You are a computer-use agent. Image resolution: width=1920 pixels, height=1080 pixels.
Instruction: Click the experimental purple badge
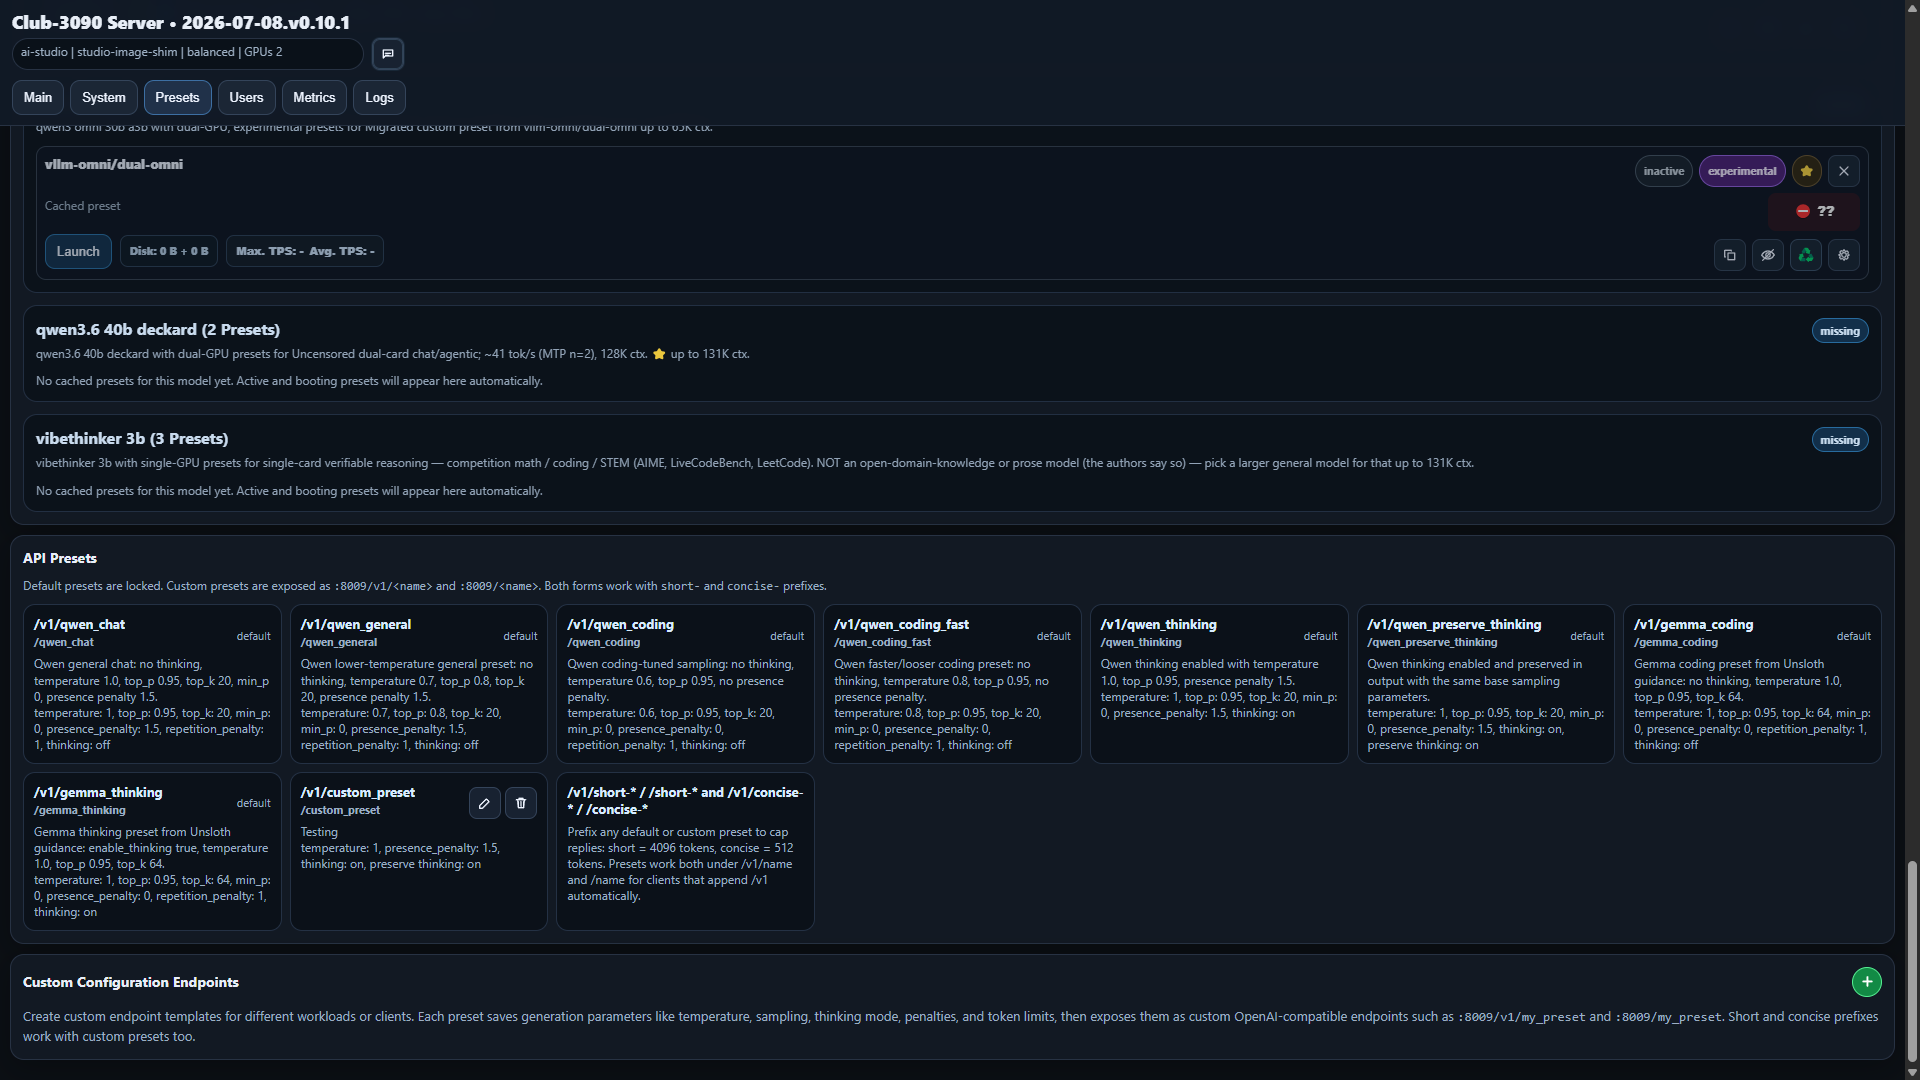click(x=1741, y=171)
